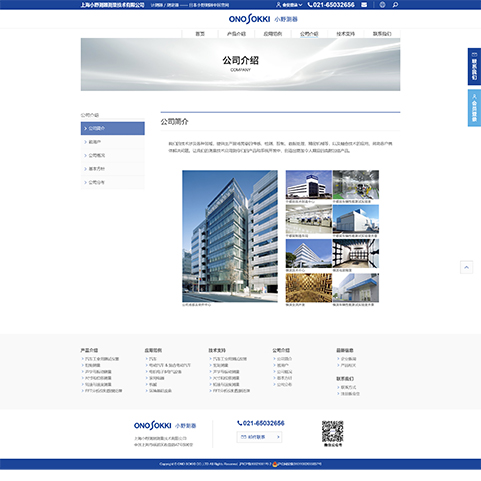Expand the member login dropdown in top bar
Screen dimensions: 481x481
[x=289, y=5]
